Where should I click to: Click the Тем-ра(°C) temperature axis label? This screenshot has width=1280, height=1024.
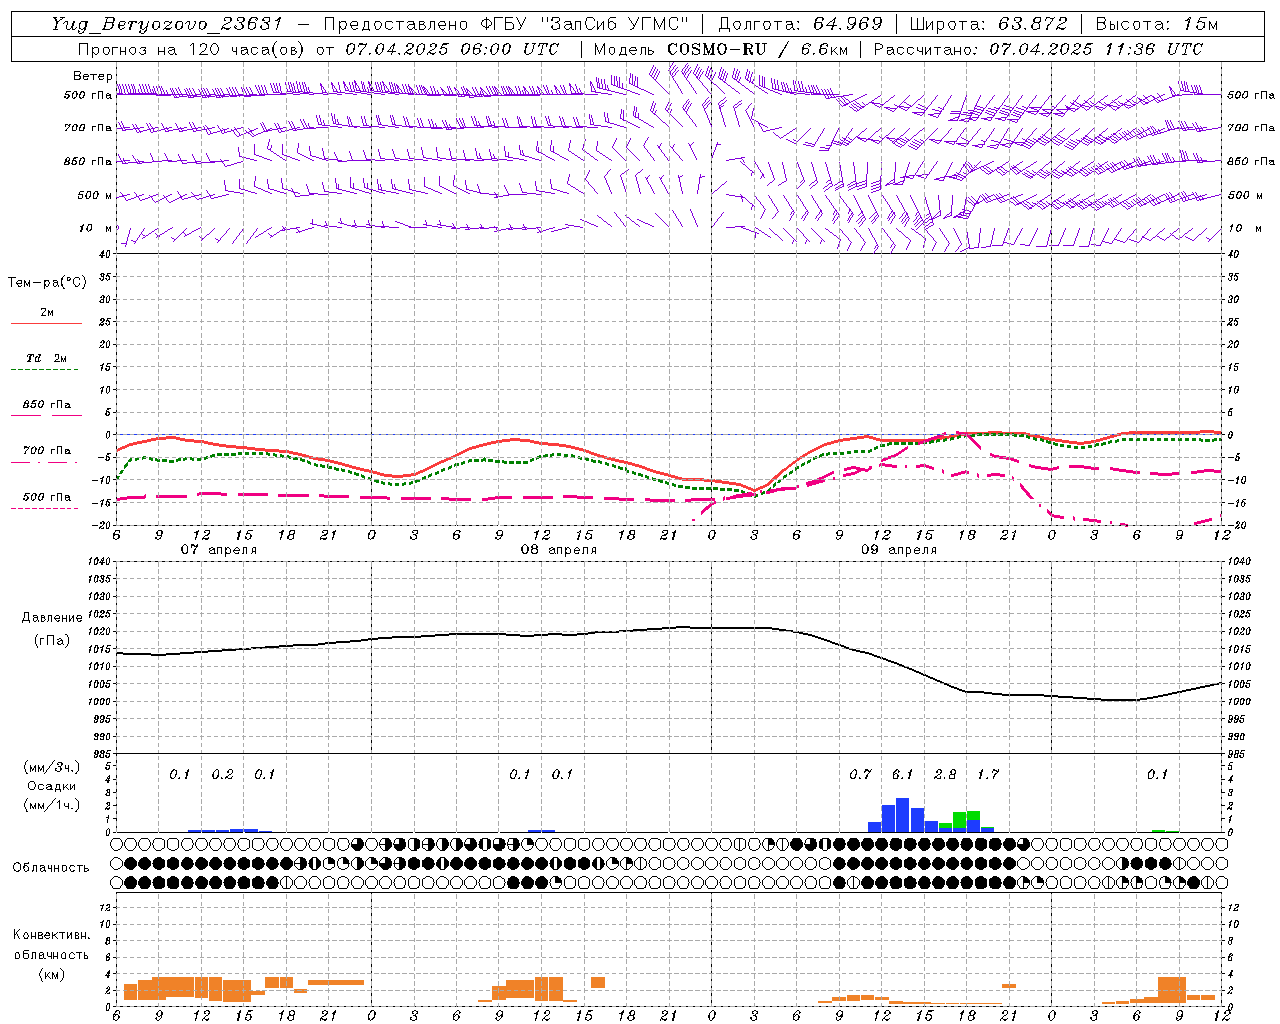point(47,283)
